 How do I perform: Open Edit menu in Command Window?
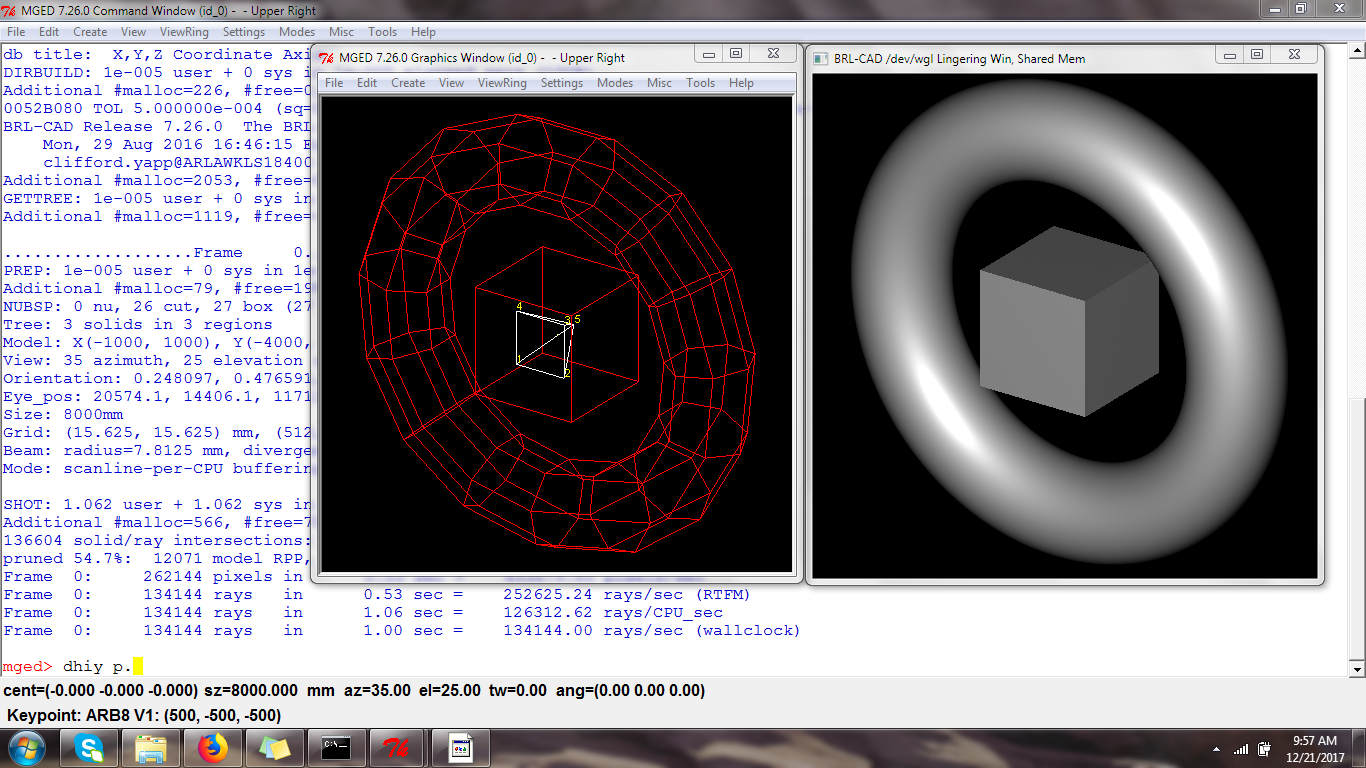click(x=49, y=32)
